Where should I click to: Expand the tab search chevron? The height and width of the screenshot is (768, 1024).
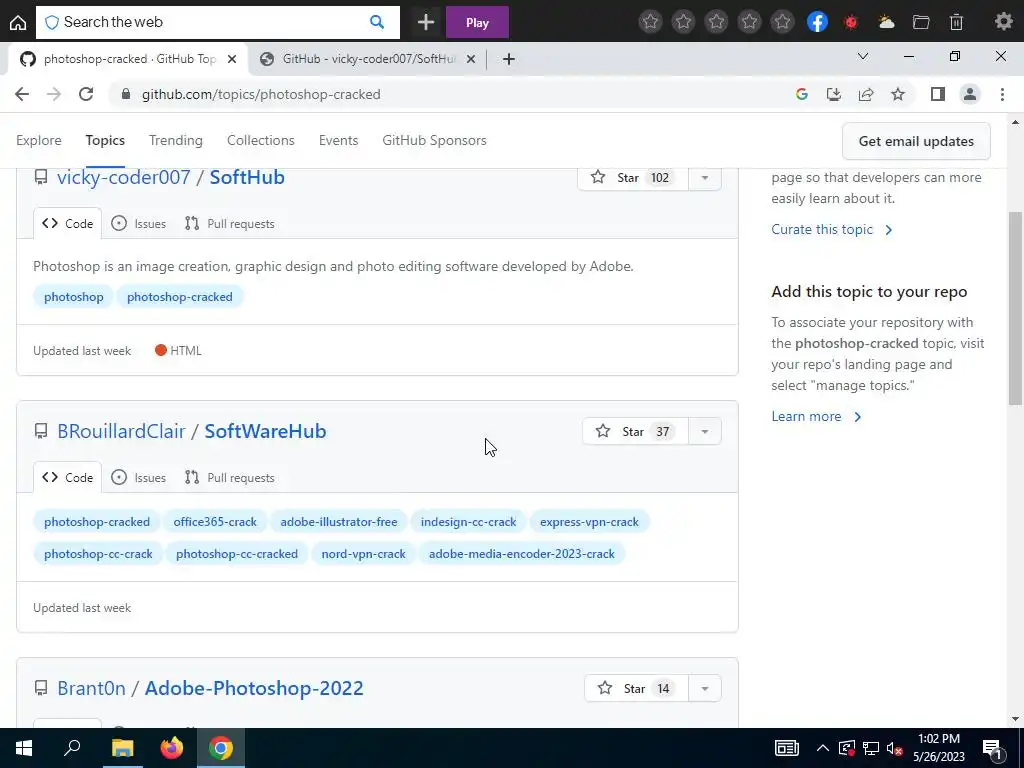863,57
